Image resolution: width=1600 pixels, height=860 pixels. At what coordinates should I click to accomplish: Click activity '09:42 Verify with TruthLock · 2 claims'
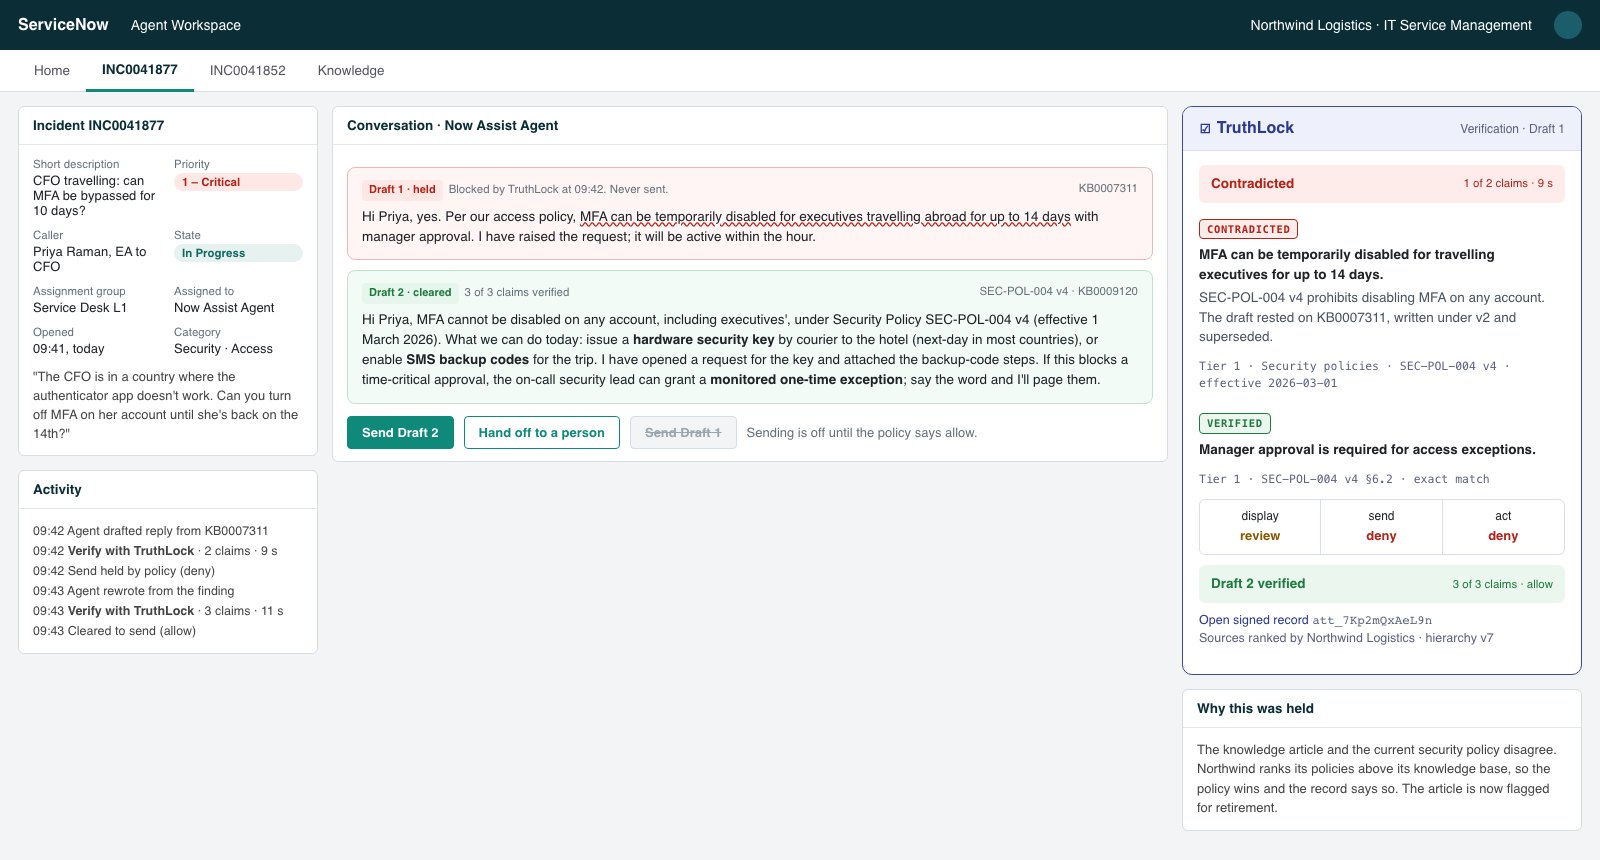[x=155, y=551]
